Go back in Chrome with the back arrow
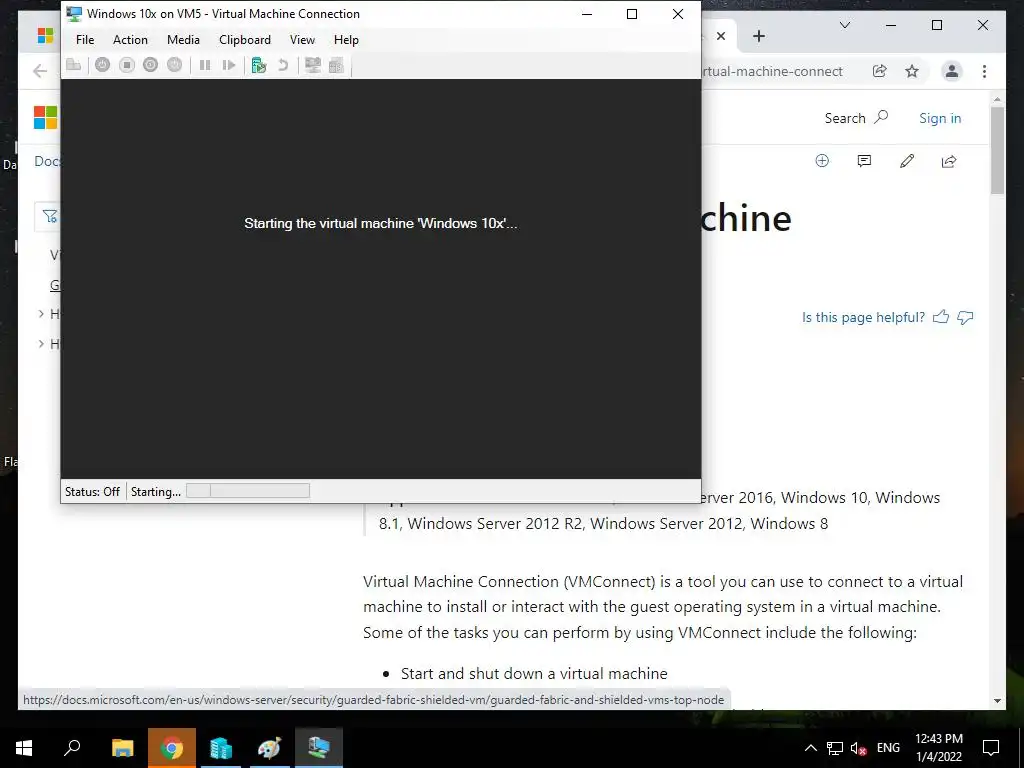Screen dimensions: 1024x768 point(40,71)
